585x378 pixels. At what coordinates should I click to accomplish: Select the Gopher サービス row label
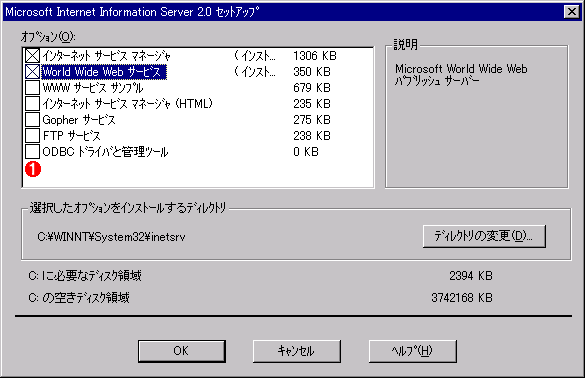79,120
